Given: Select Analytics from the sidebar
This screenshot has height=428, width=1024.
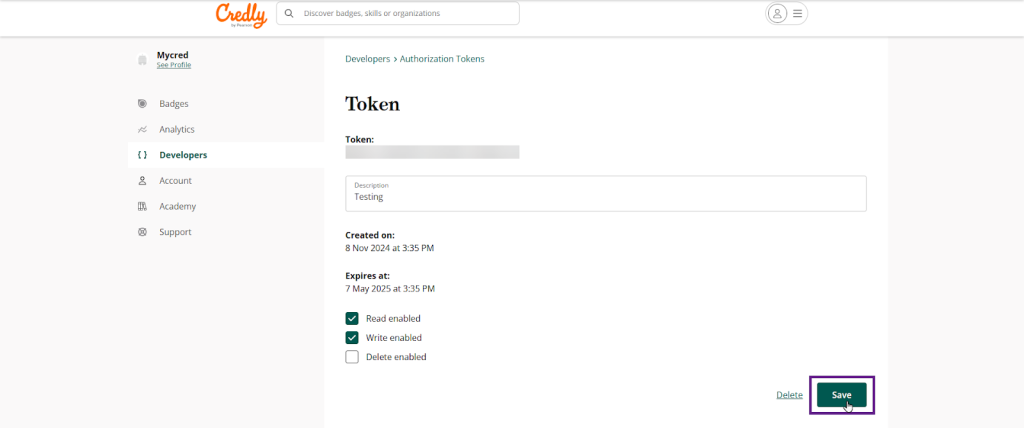Looking at the screenshot, I should click(x=176, y=130).
